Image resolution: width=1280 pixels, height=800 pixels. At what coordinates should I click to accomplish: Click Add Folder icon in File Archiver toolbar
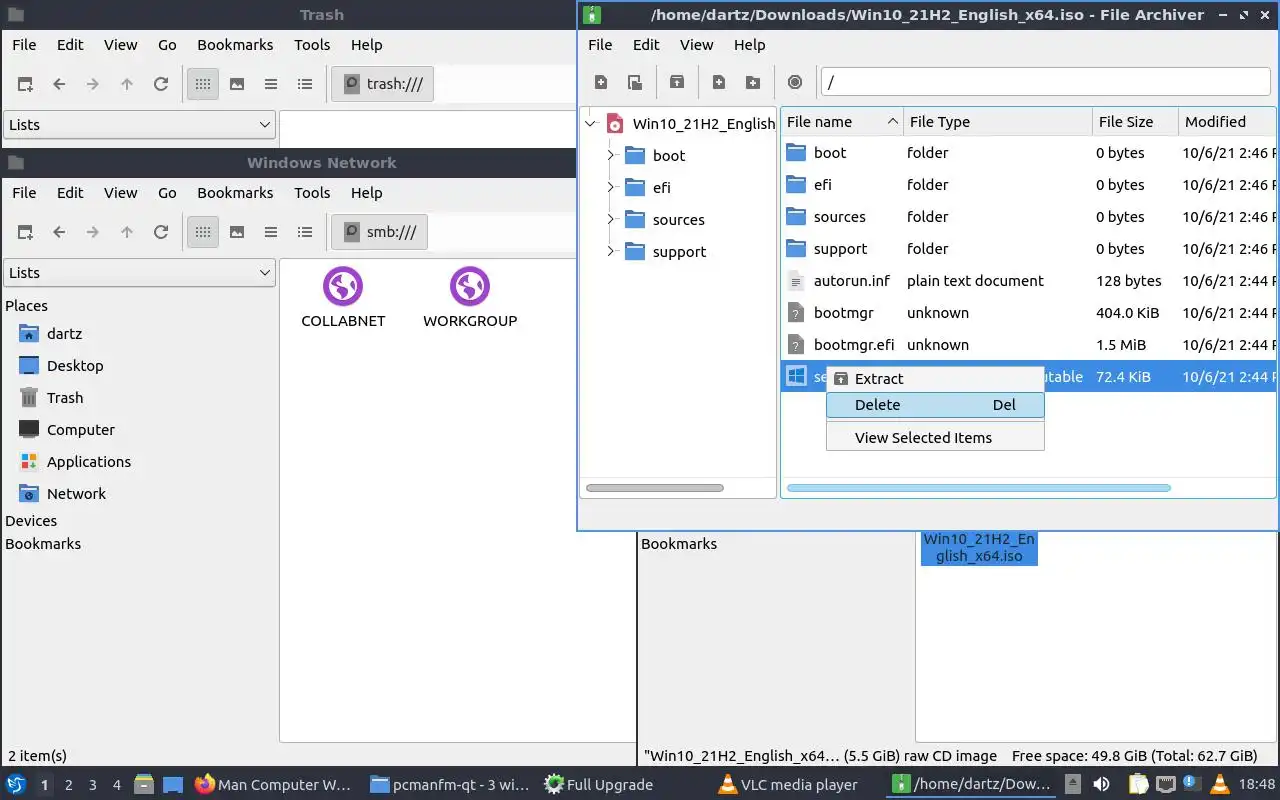pyautogui.click(x=753, y=83)
